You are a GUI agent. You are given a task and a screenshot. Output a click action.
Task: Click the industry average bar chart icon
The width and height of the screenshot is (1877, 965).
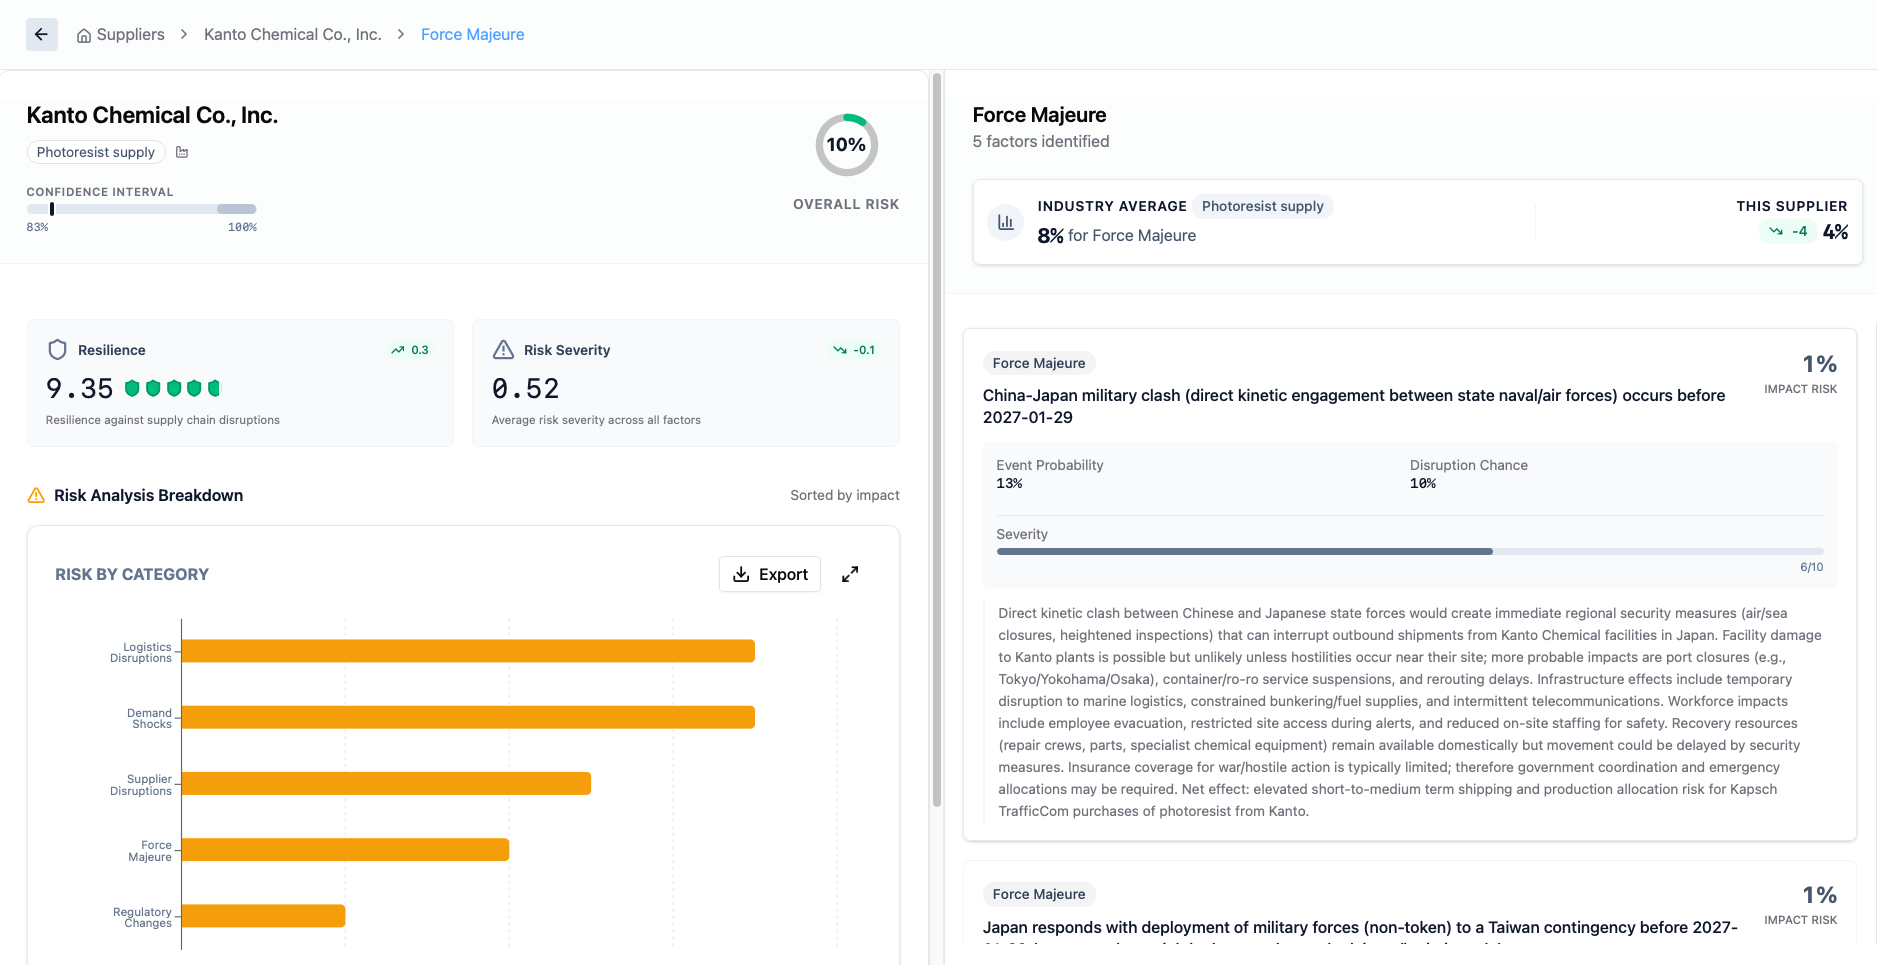(1005, 222)
